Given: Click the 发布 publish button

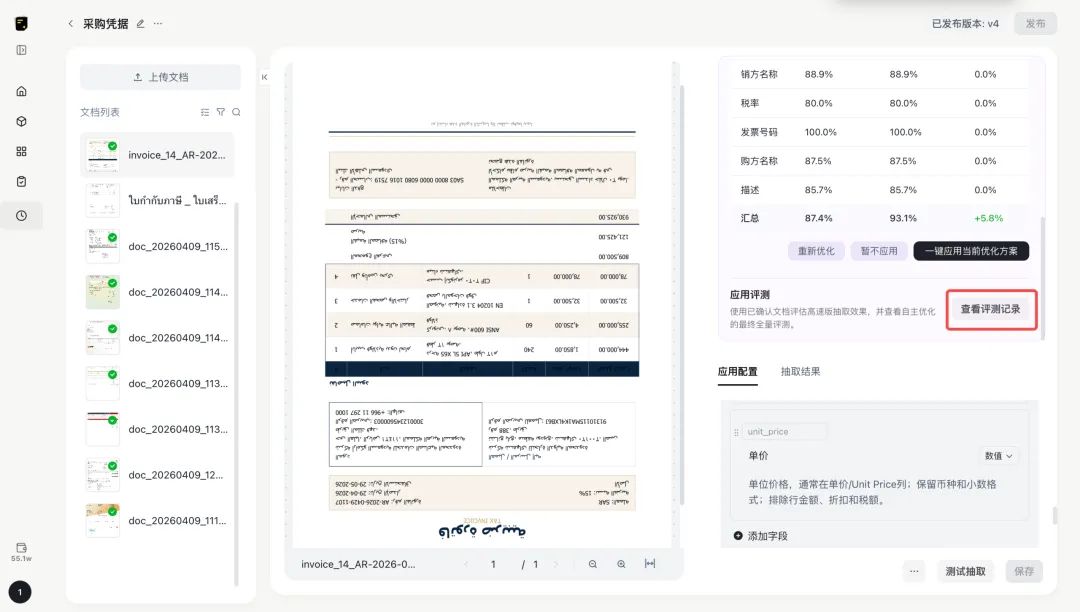Looking at the screenshot, I should [x=1035, y=23].
